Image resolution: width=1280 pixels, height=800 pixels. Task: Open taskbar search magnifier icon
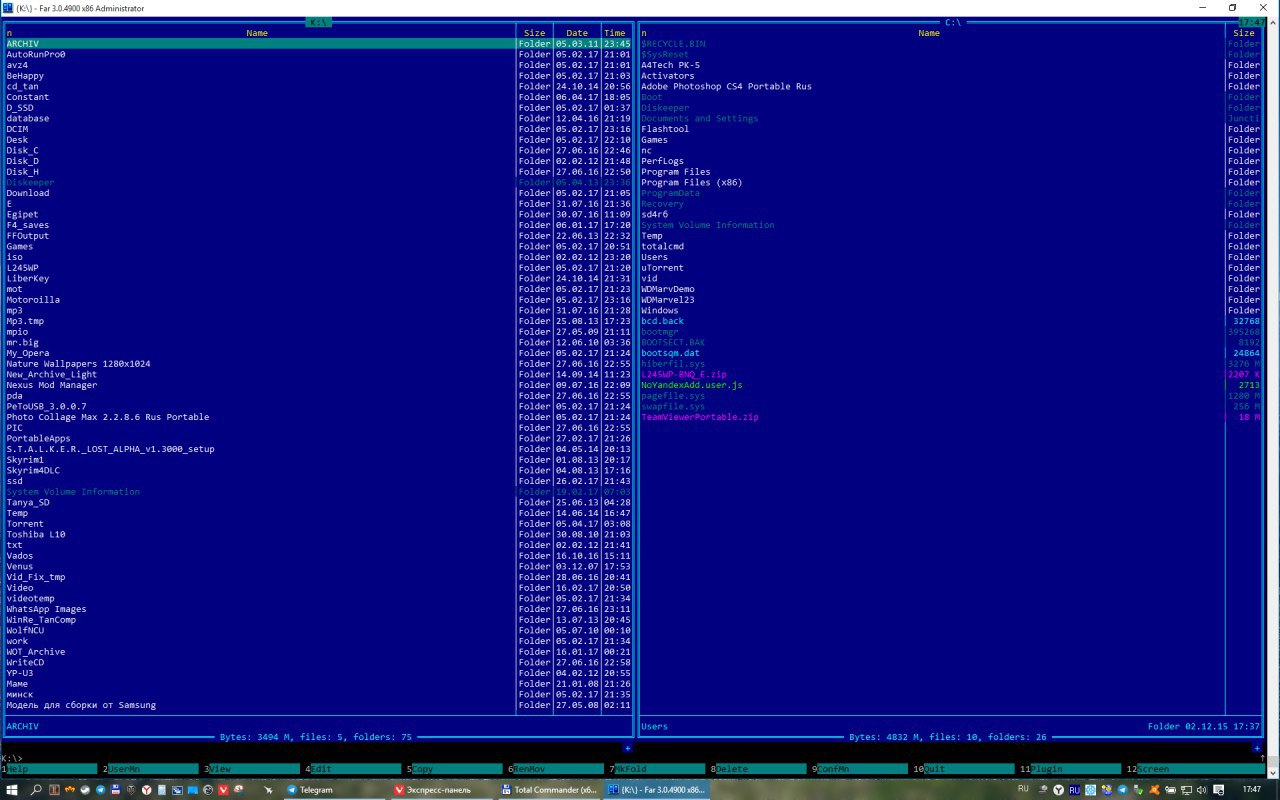pyautogui.click(x=36, y=790)
